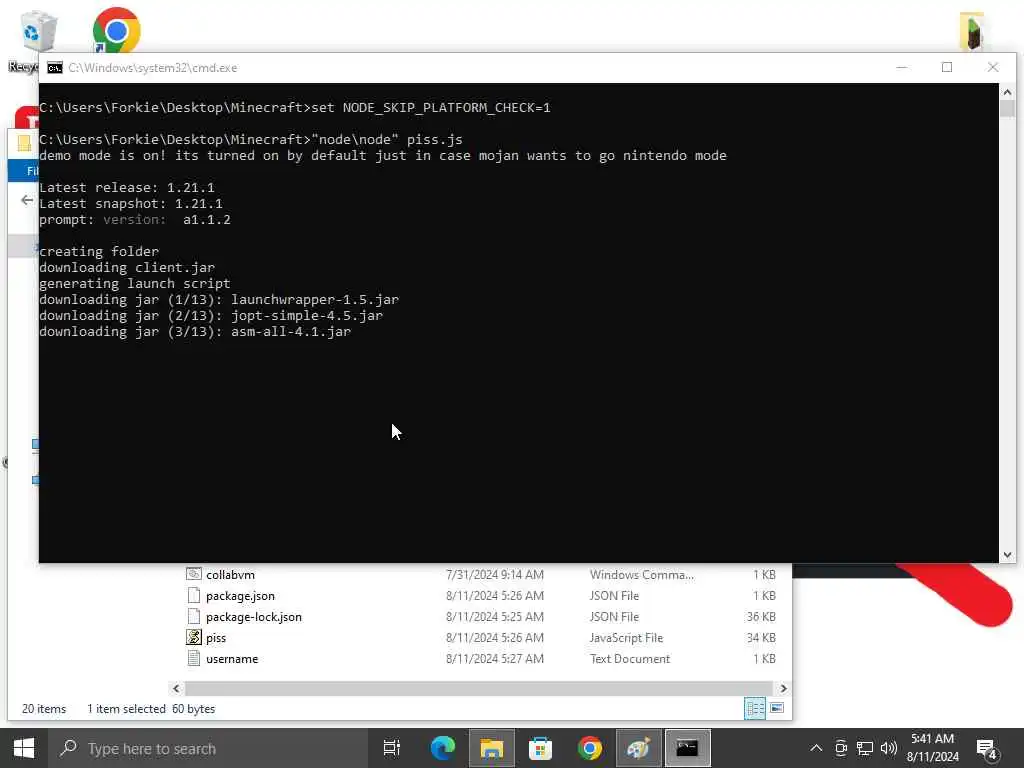
Task: Select the collabvm file name
Action: click(230, 575)
